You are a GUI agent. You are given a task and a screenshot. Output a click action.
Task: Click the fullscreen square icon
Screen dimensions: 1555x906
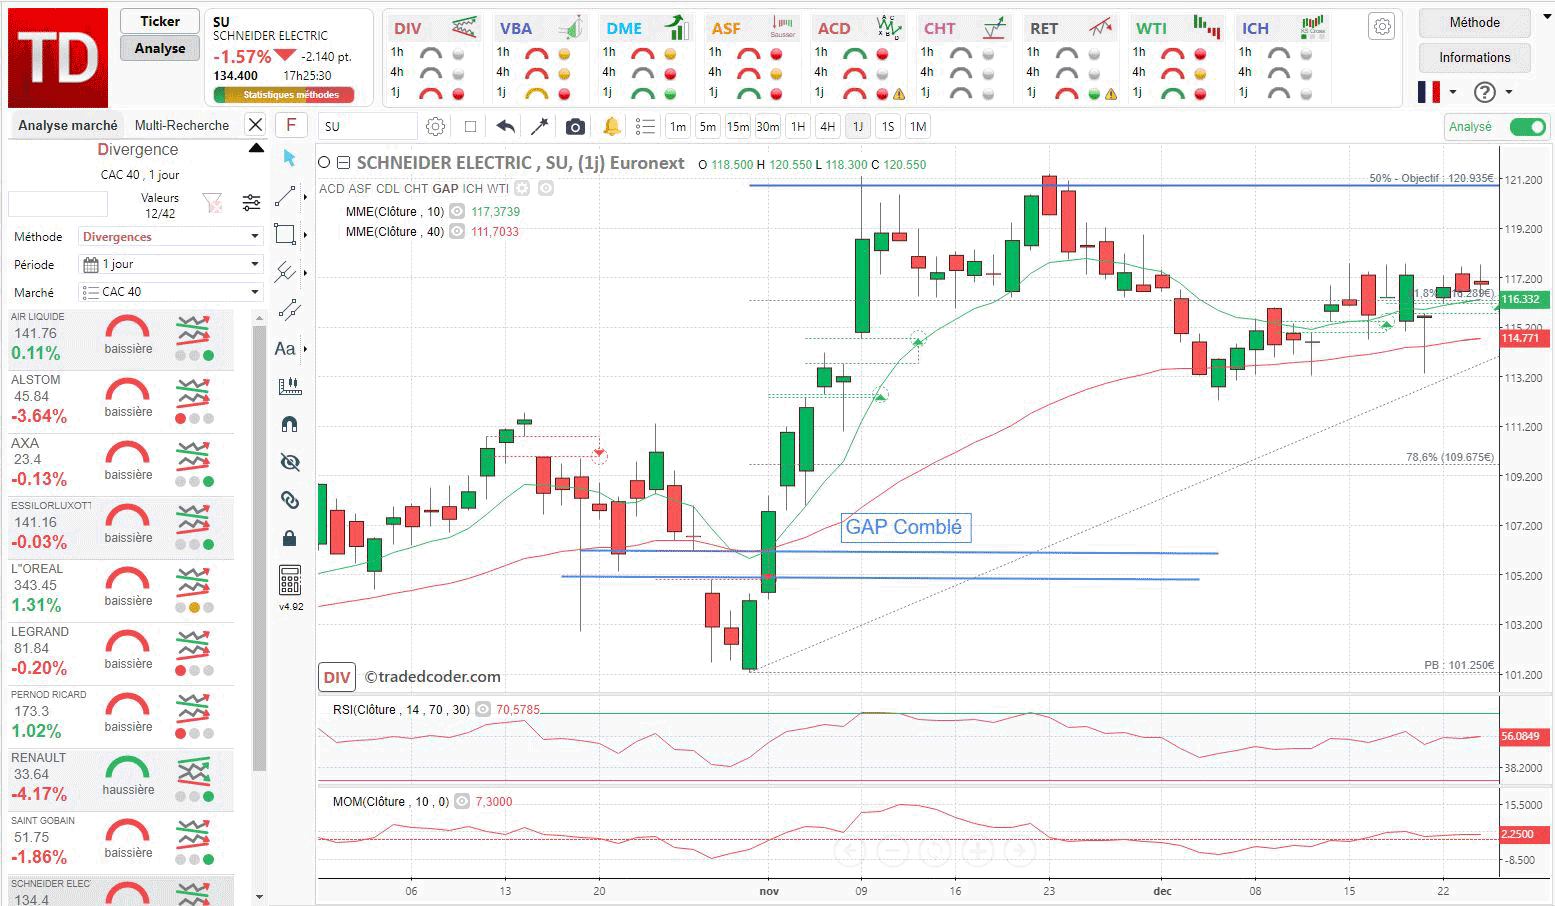(470, 127)
